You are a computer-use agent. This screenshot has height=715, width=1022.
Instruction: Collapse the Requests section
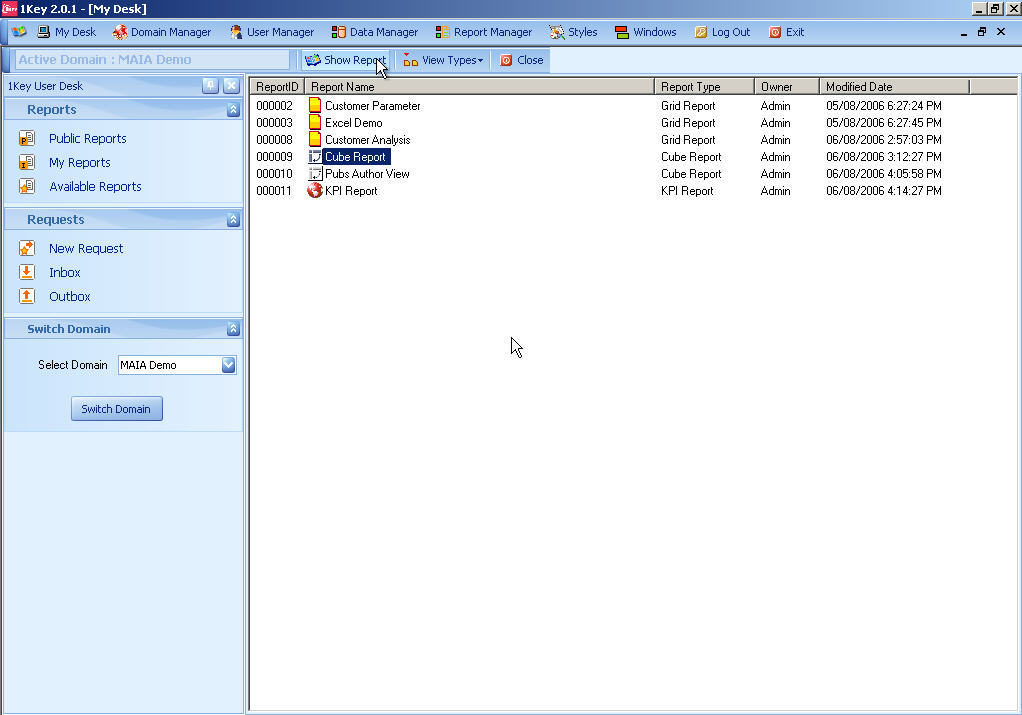tap(233, 220)
